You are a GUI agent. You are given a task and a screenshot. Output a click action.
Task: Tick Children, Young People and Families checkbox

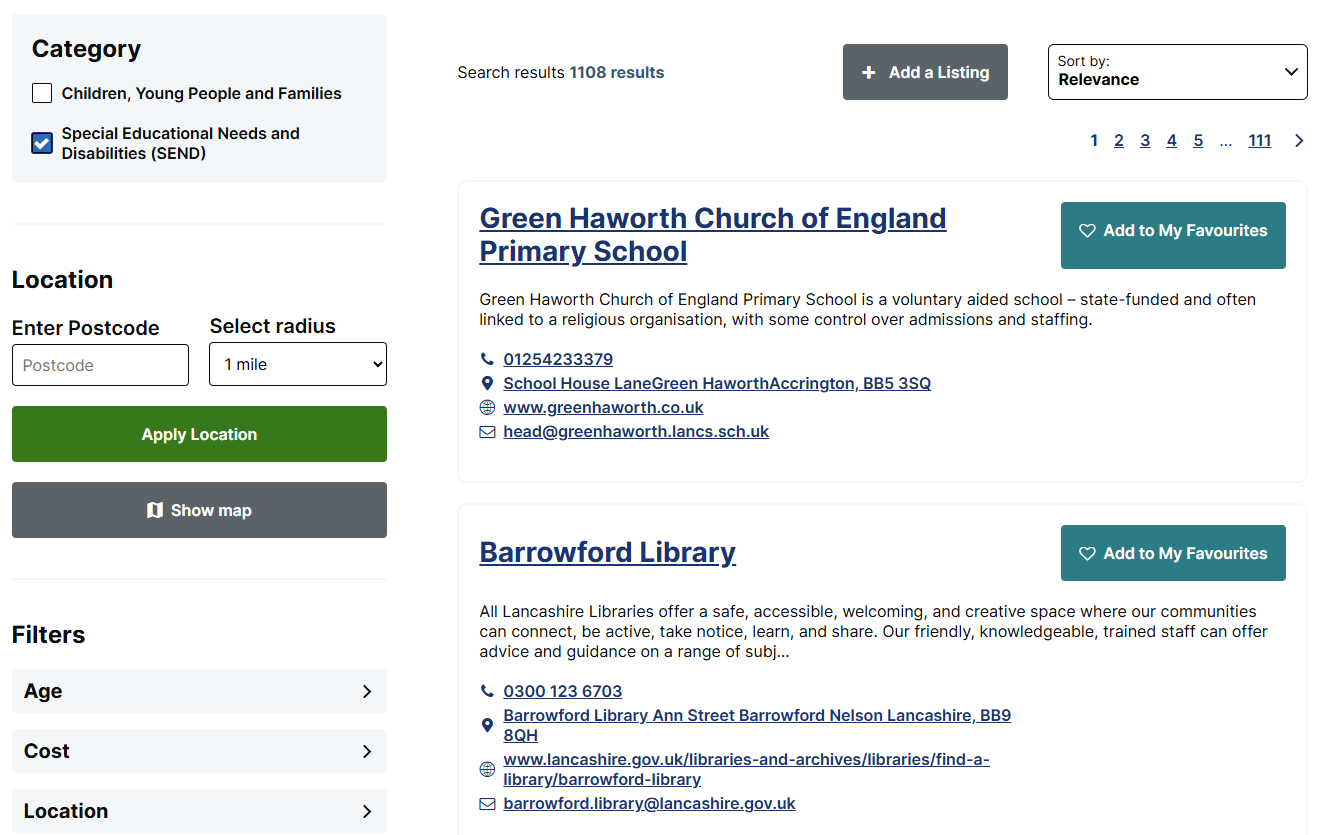42,94
